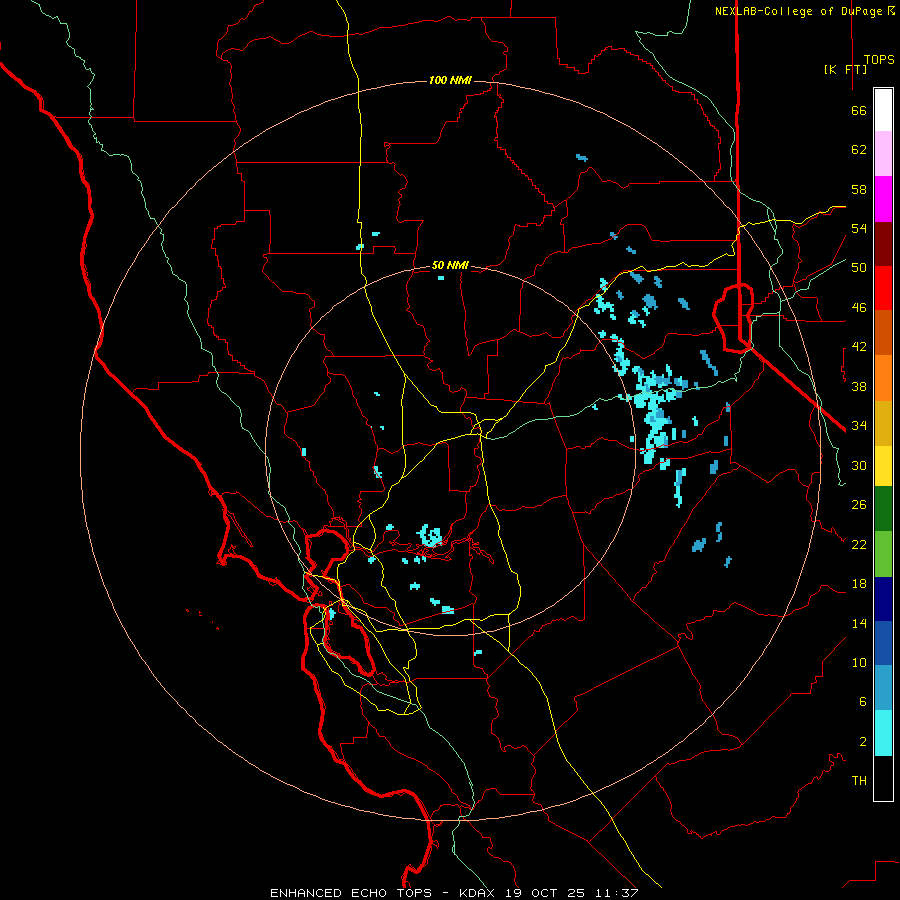
Task: Pick the cyan legend swatch
Action: (883, 733)
